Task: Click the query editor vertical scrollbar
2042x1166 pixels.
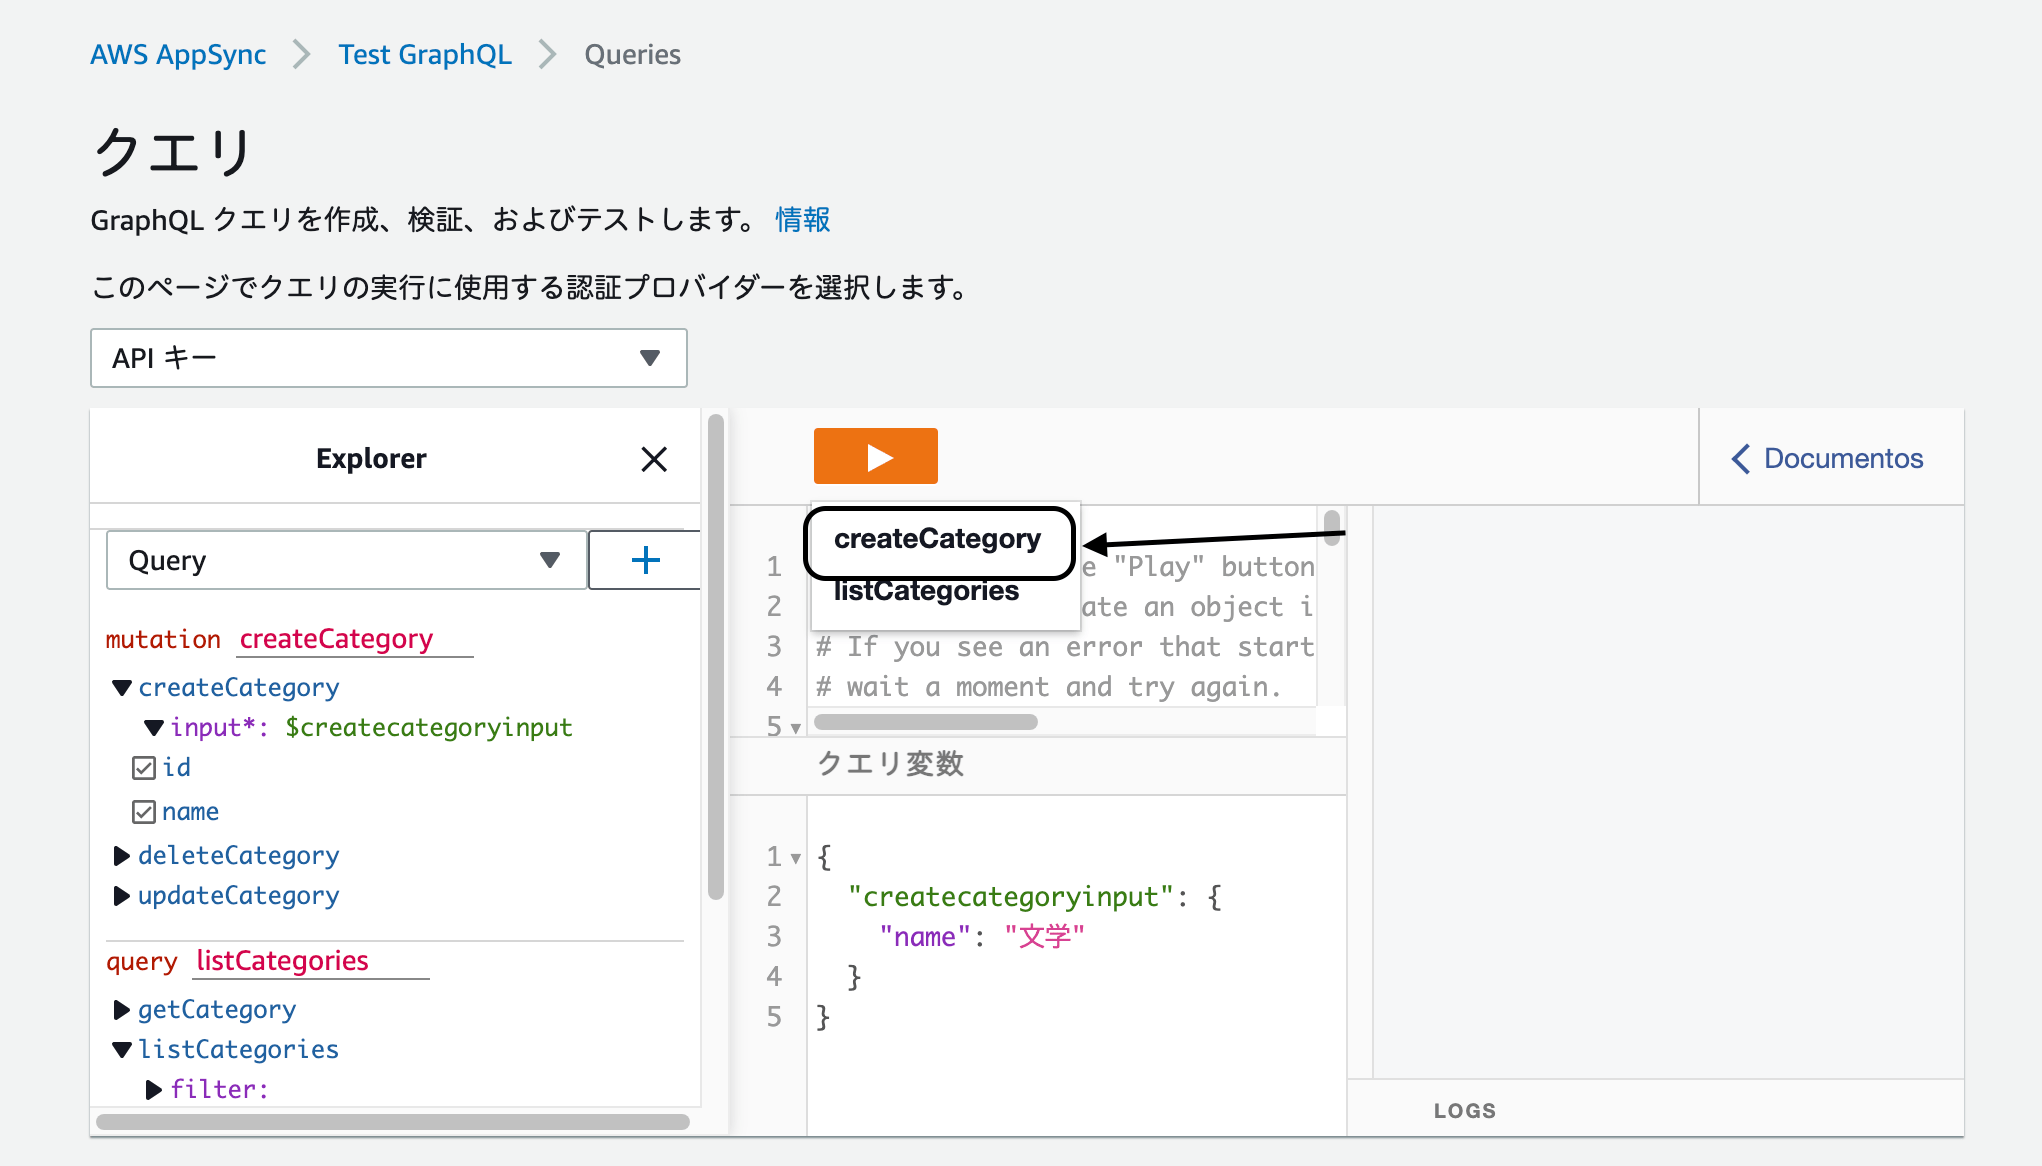Action: pos(1332,527)
